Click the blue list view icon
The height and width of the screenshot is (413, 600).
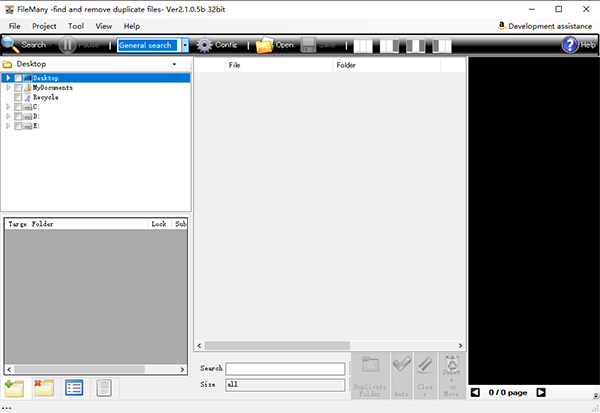click(x=74, y=388)
